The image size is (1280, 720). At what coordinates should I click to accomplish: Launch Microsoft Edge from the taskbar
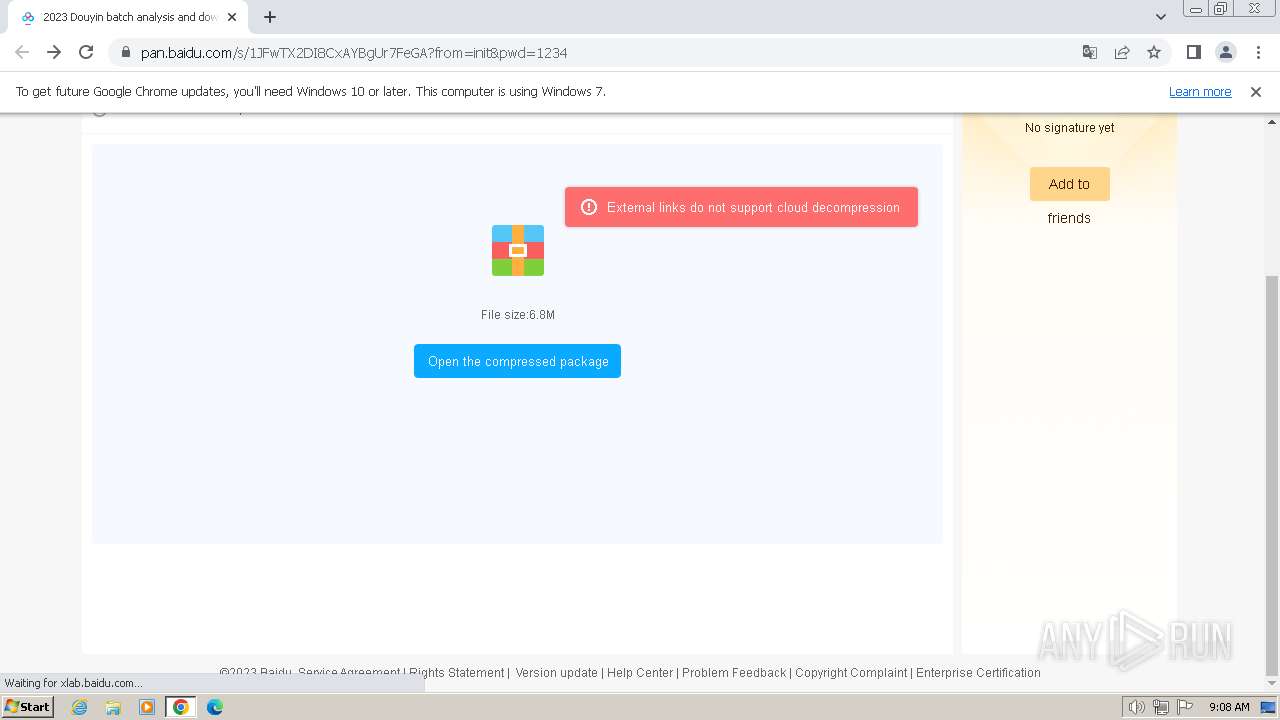[214, 707]
